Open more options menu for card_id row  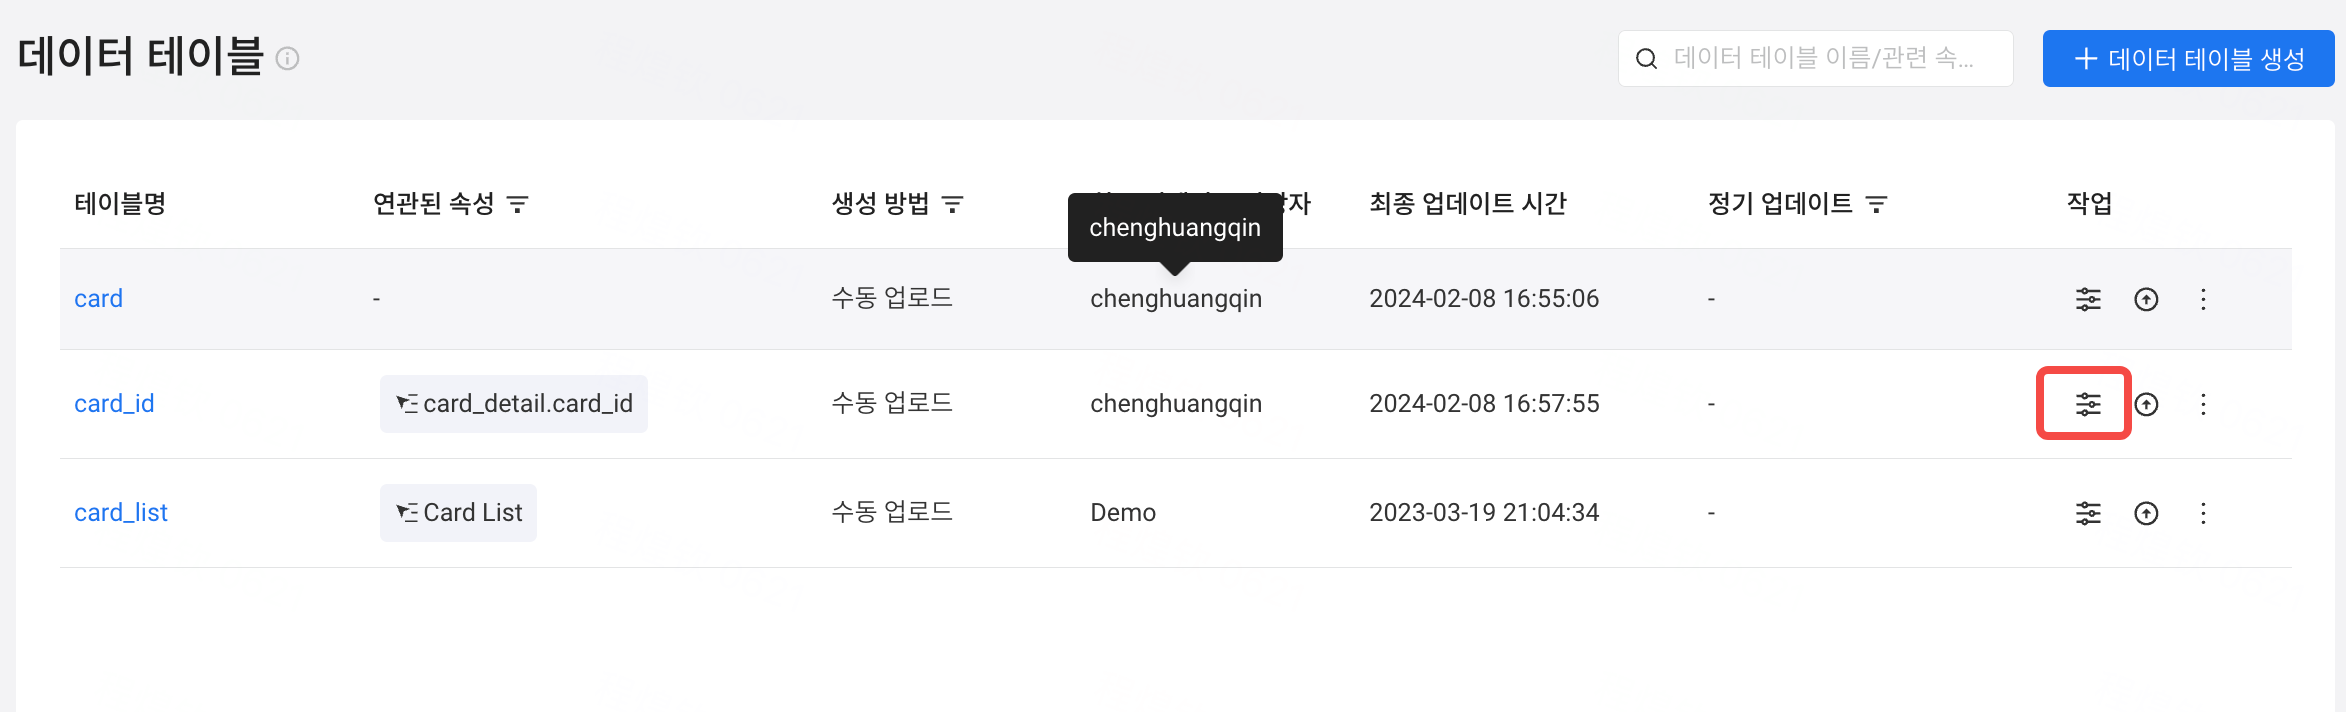[2203, 404]
